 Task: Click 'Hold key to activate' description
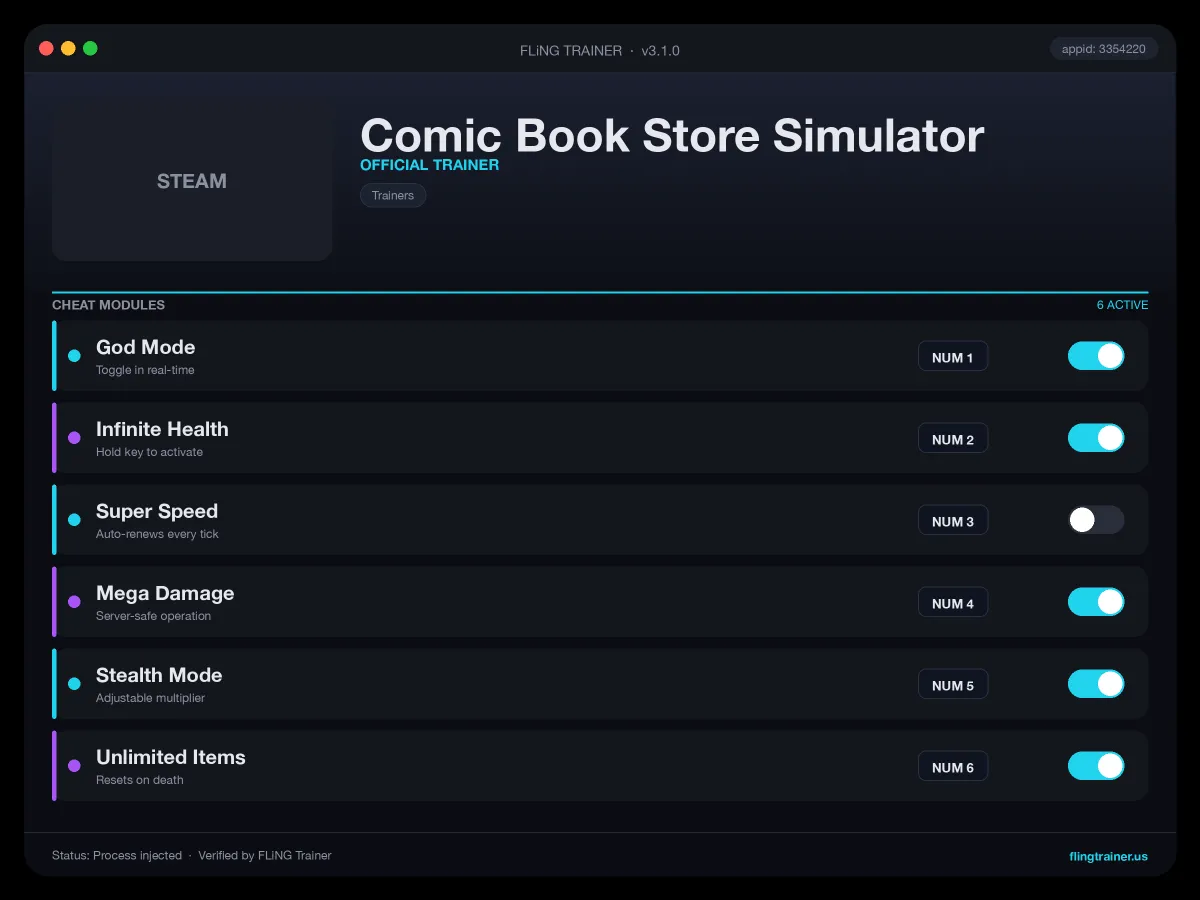click(149, 452)
